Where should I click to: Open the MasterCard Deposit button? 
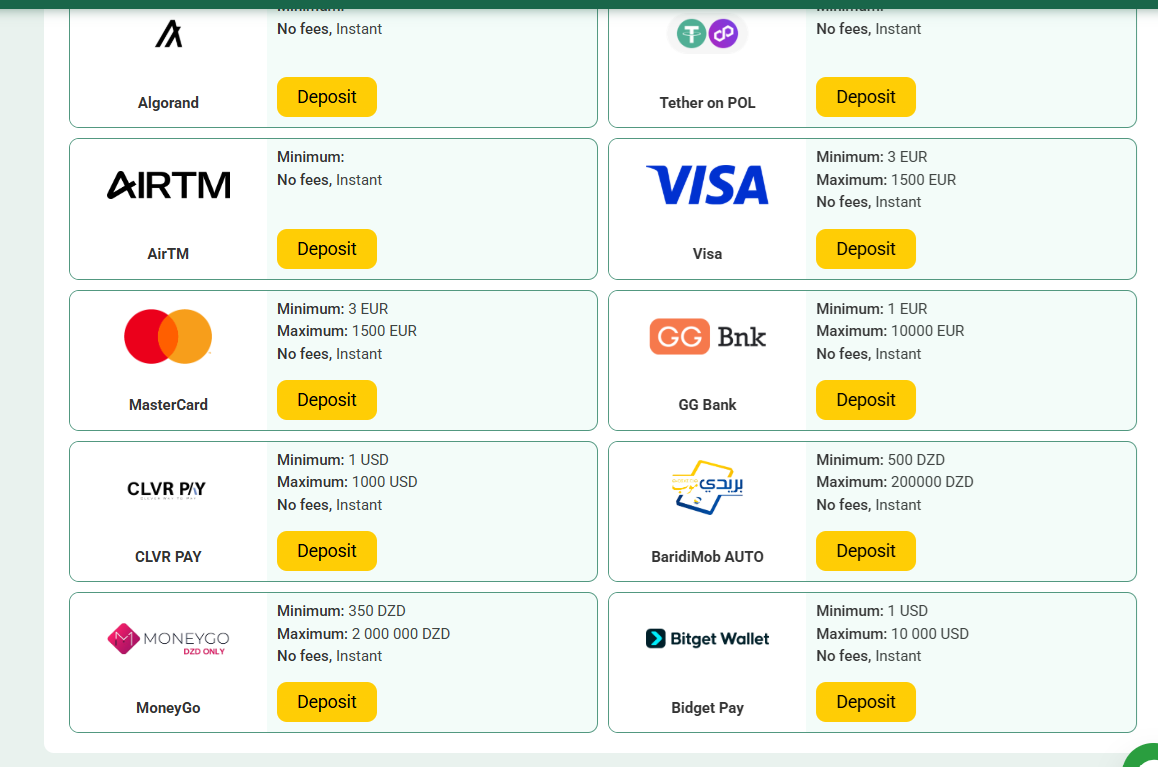[x=326, y=400]
